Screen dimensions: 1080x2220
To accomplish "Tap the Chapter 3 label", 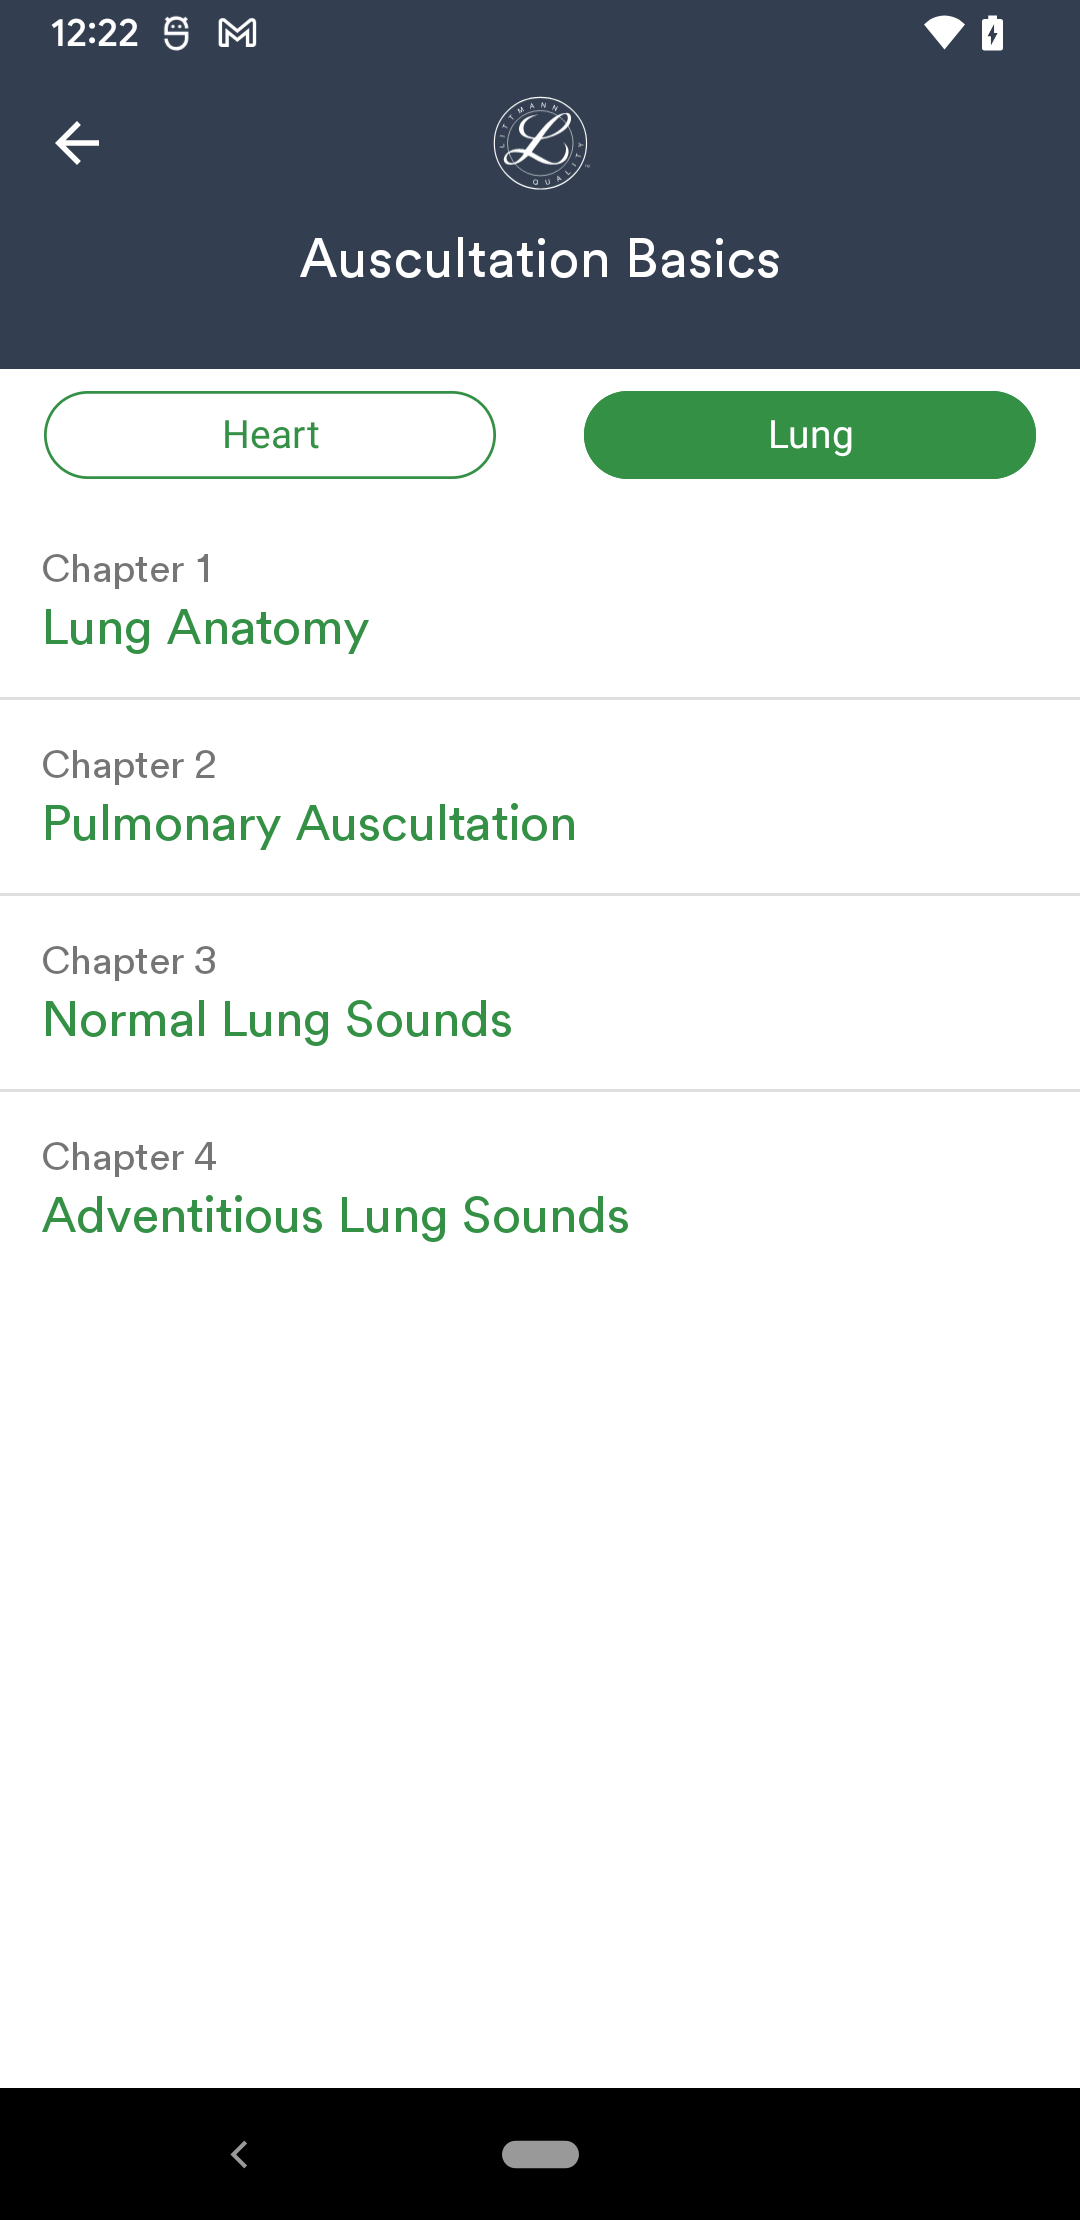I will [x=129, y=962].
